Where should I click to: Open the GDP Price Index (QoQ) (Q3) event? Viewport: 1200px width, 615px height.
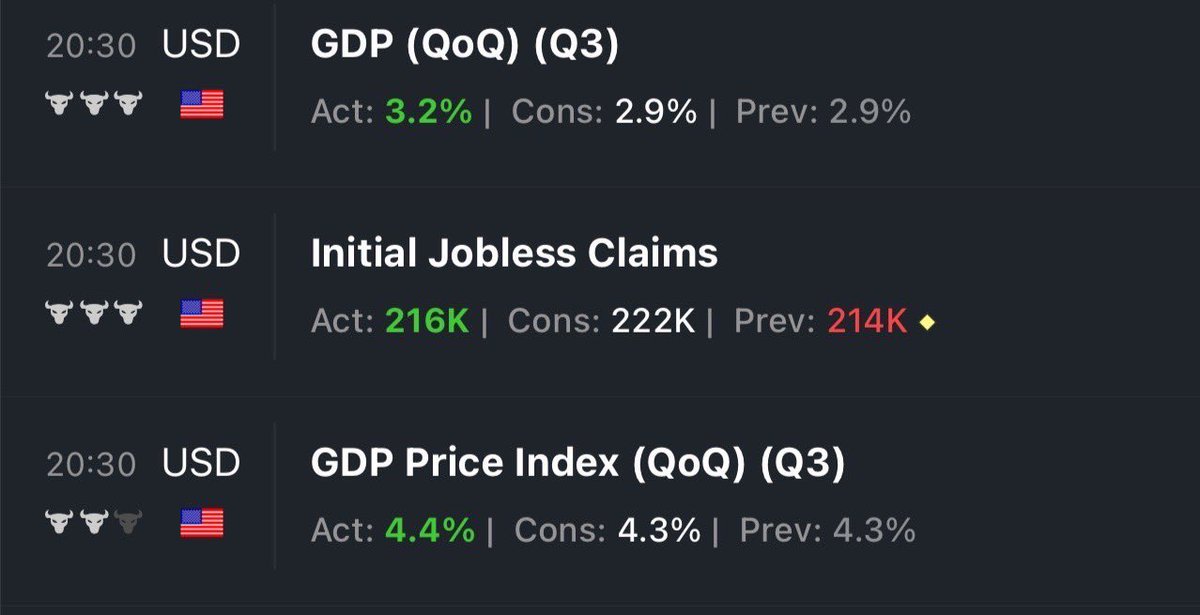point(578,463)
